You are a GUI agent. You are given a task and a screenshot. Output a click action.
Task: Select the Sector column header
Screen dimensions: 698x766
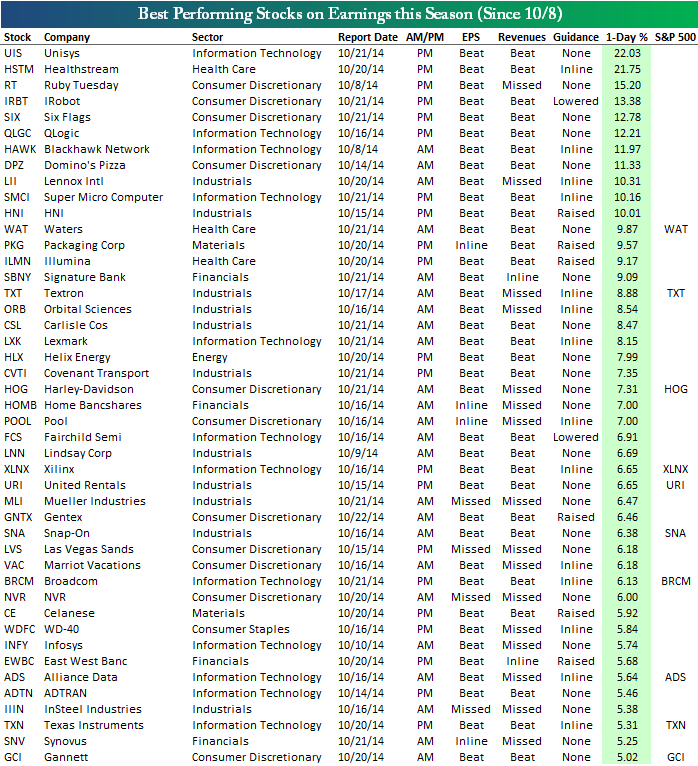pyautogui.click(x=207, y=37)
